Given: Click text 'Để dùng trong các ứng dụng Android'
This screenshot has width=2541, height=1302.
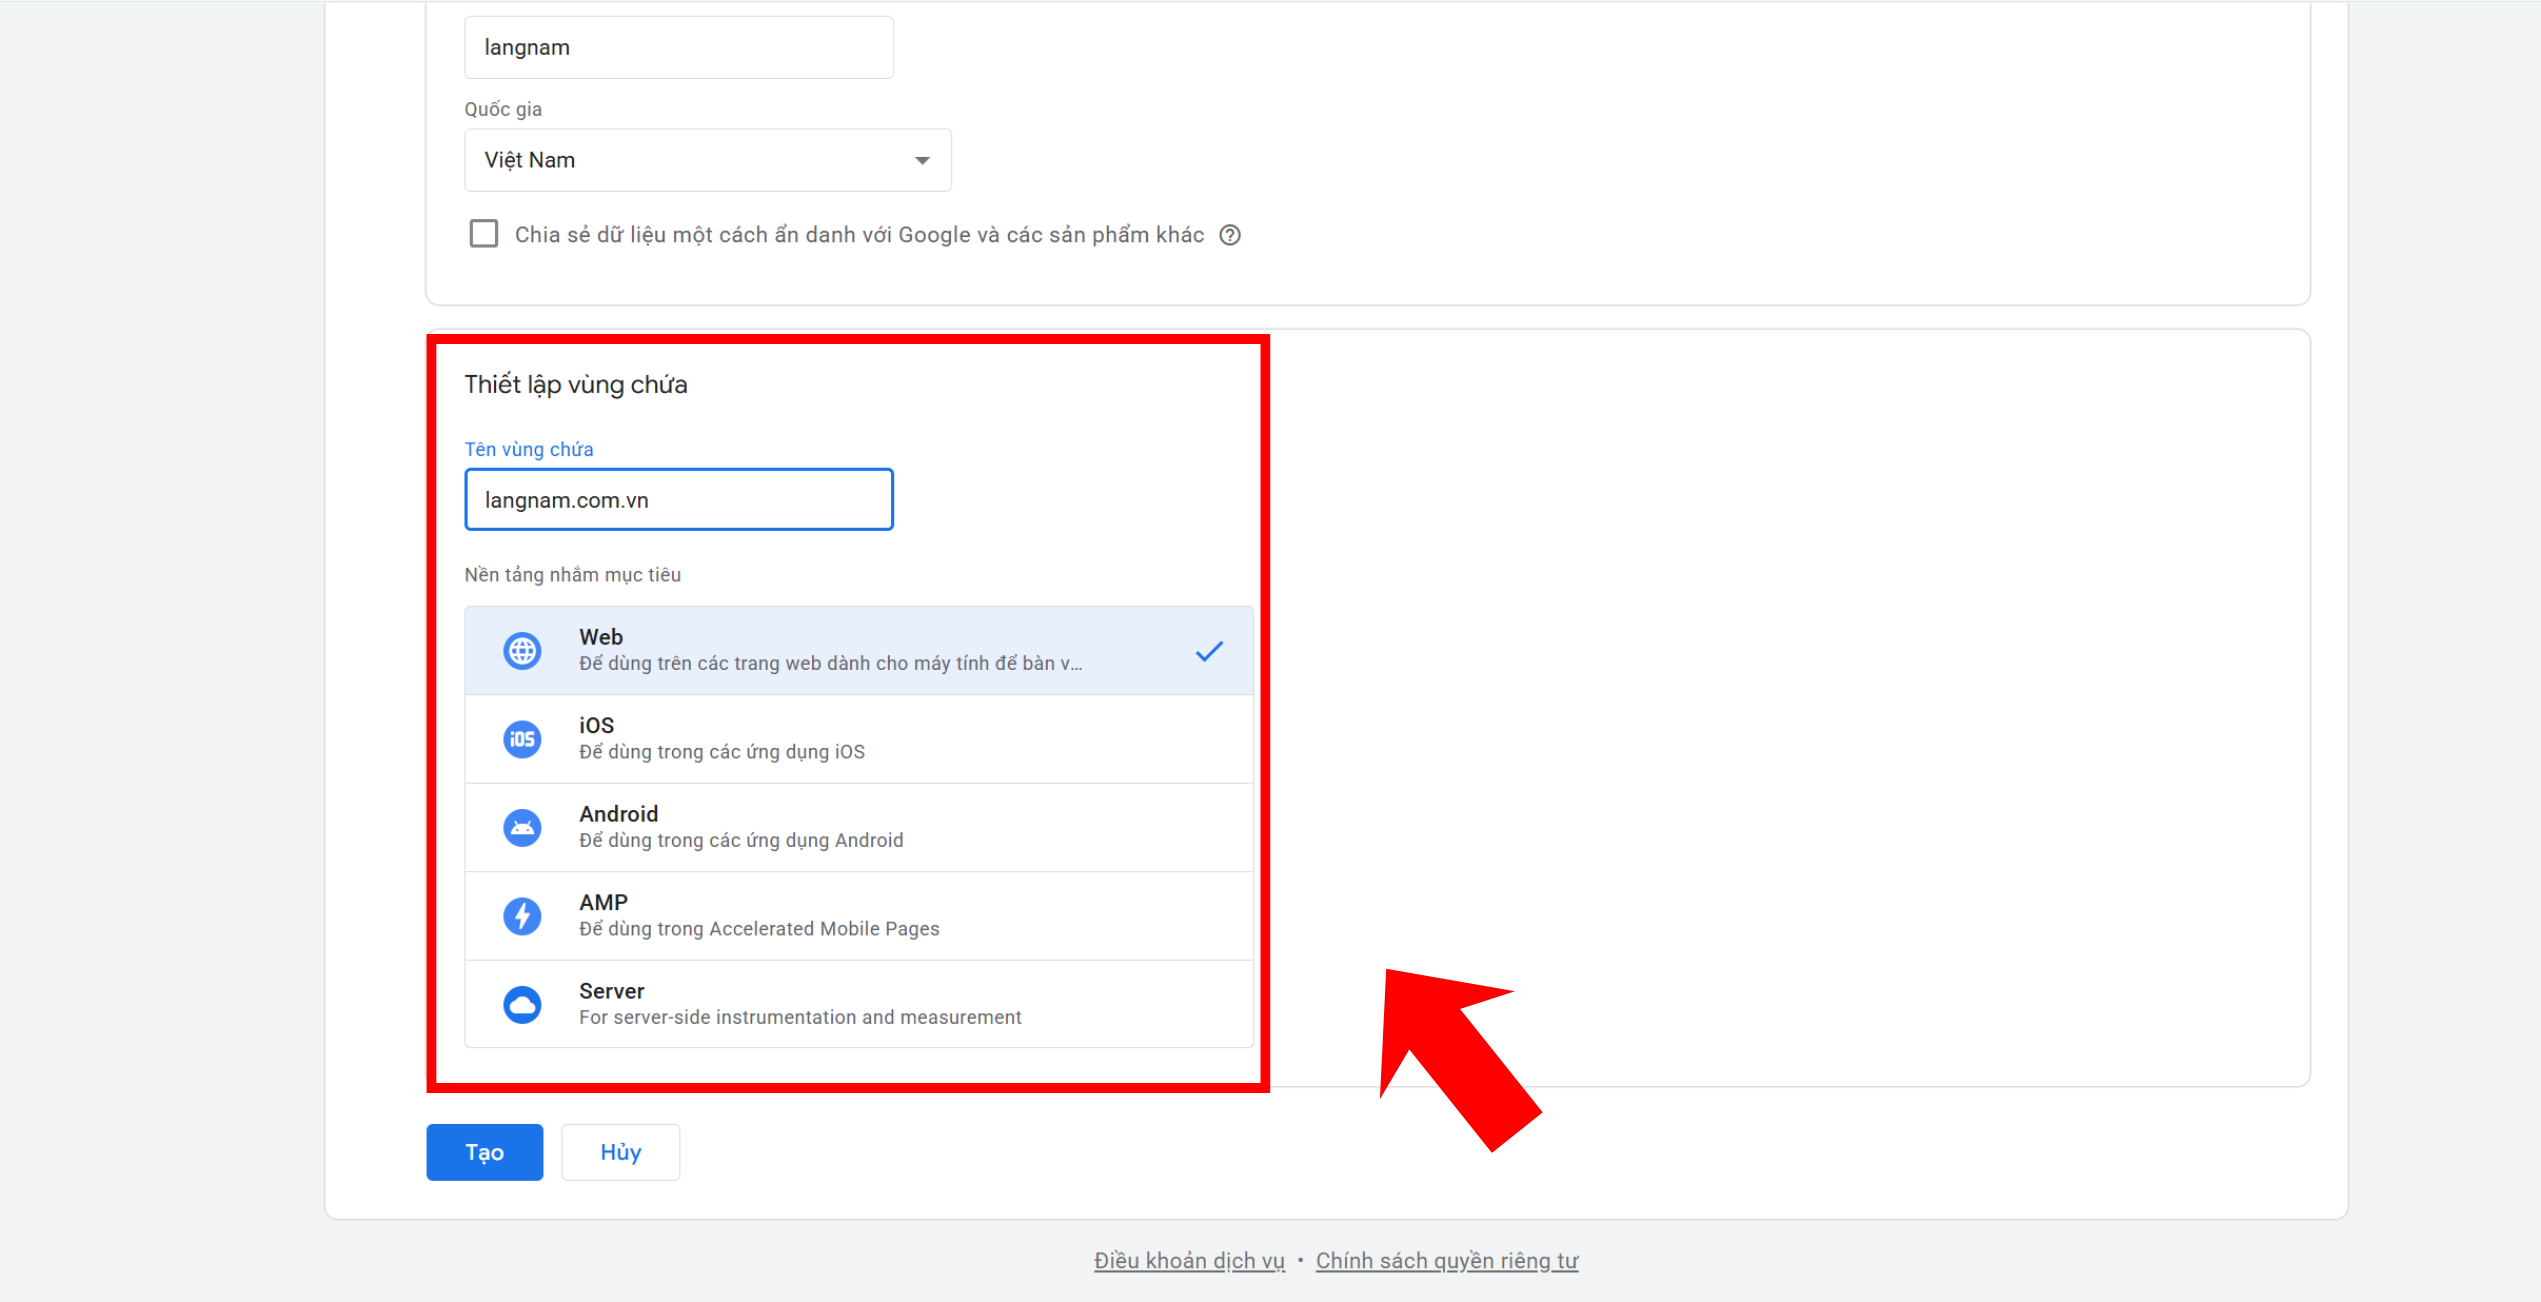Looking at the screenshot, I should click(x=741, y=840).
